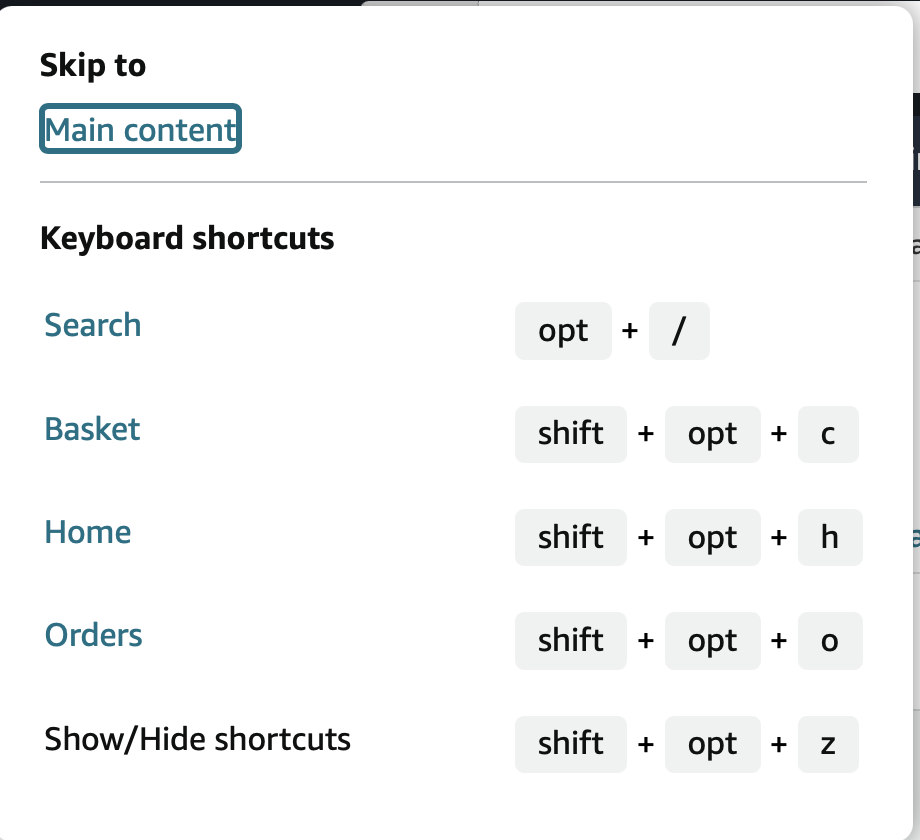Click shift key in Show/Hide shortcuts row
Image resolution: width=920 pixels, height=840 pixels.
click(571, 744)
